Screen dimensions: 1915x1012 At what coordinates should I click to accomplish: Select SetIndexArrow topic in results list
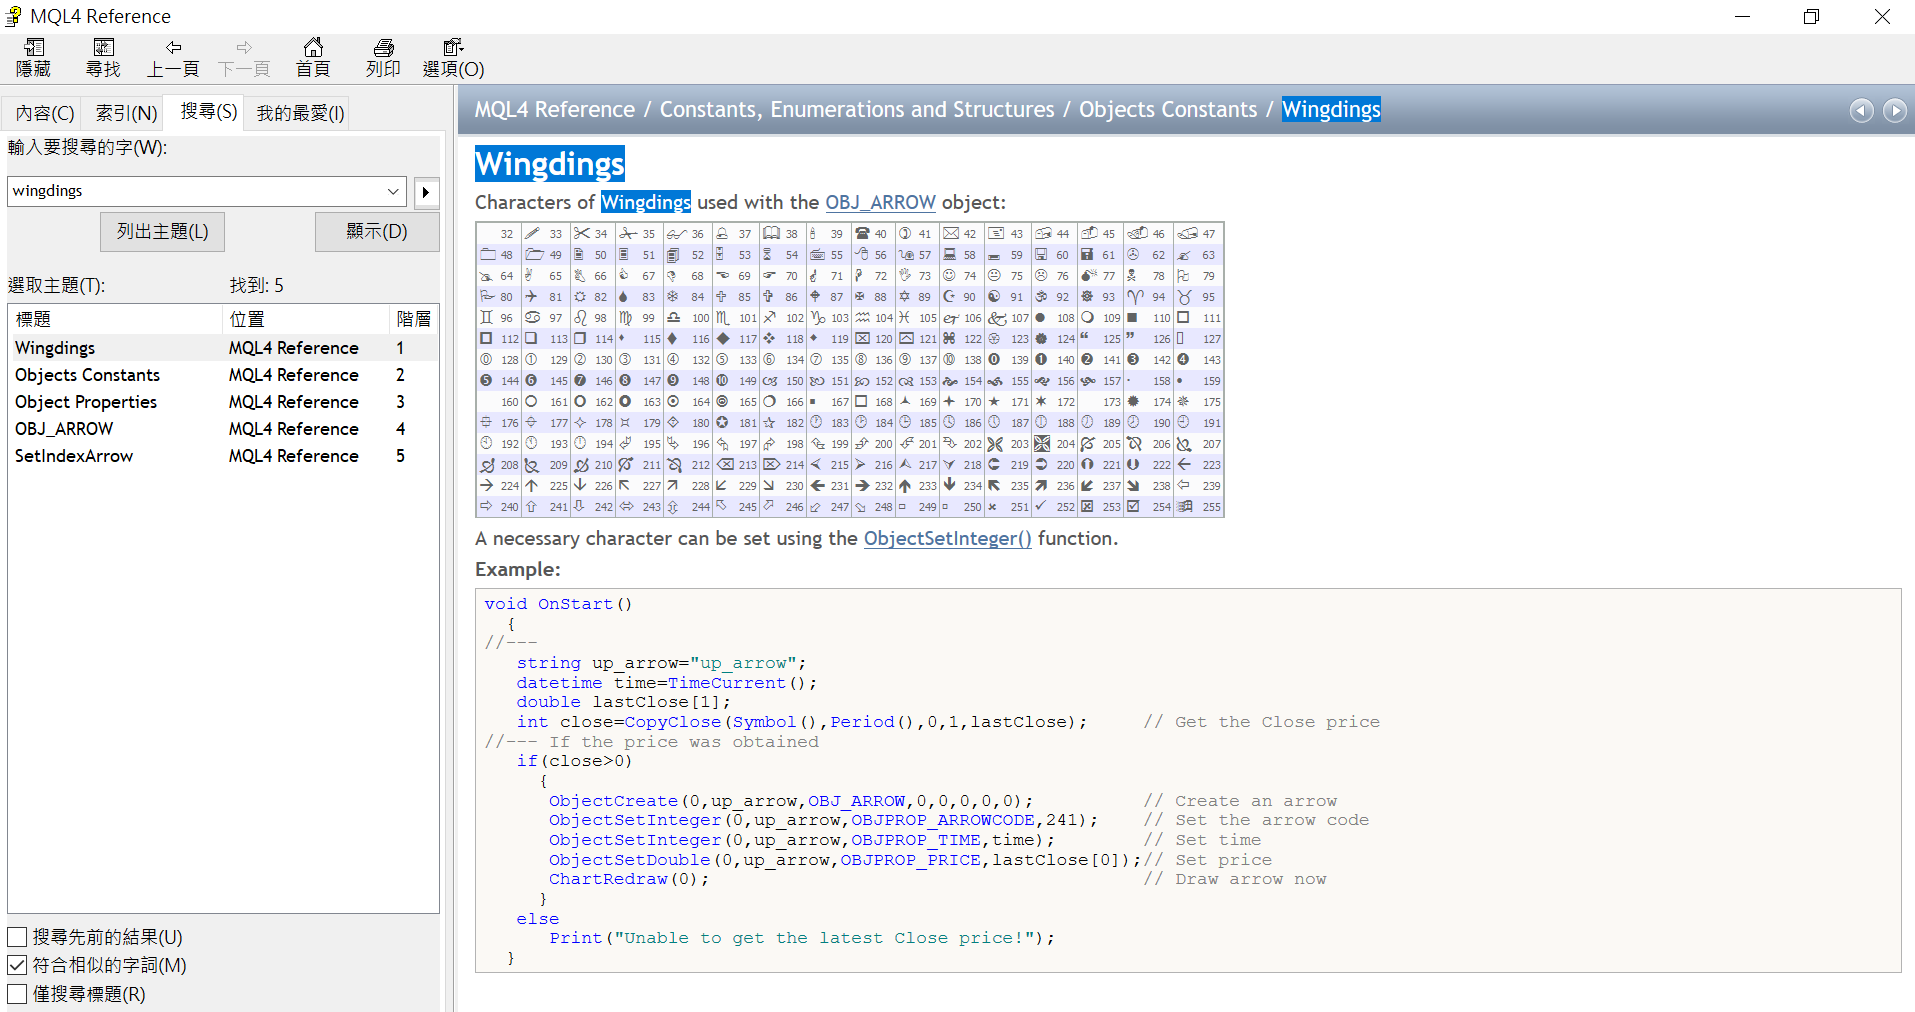(223, 456)
